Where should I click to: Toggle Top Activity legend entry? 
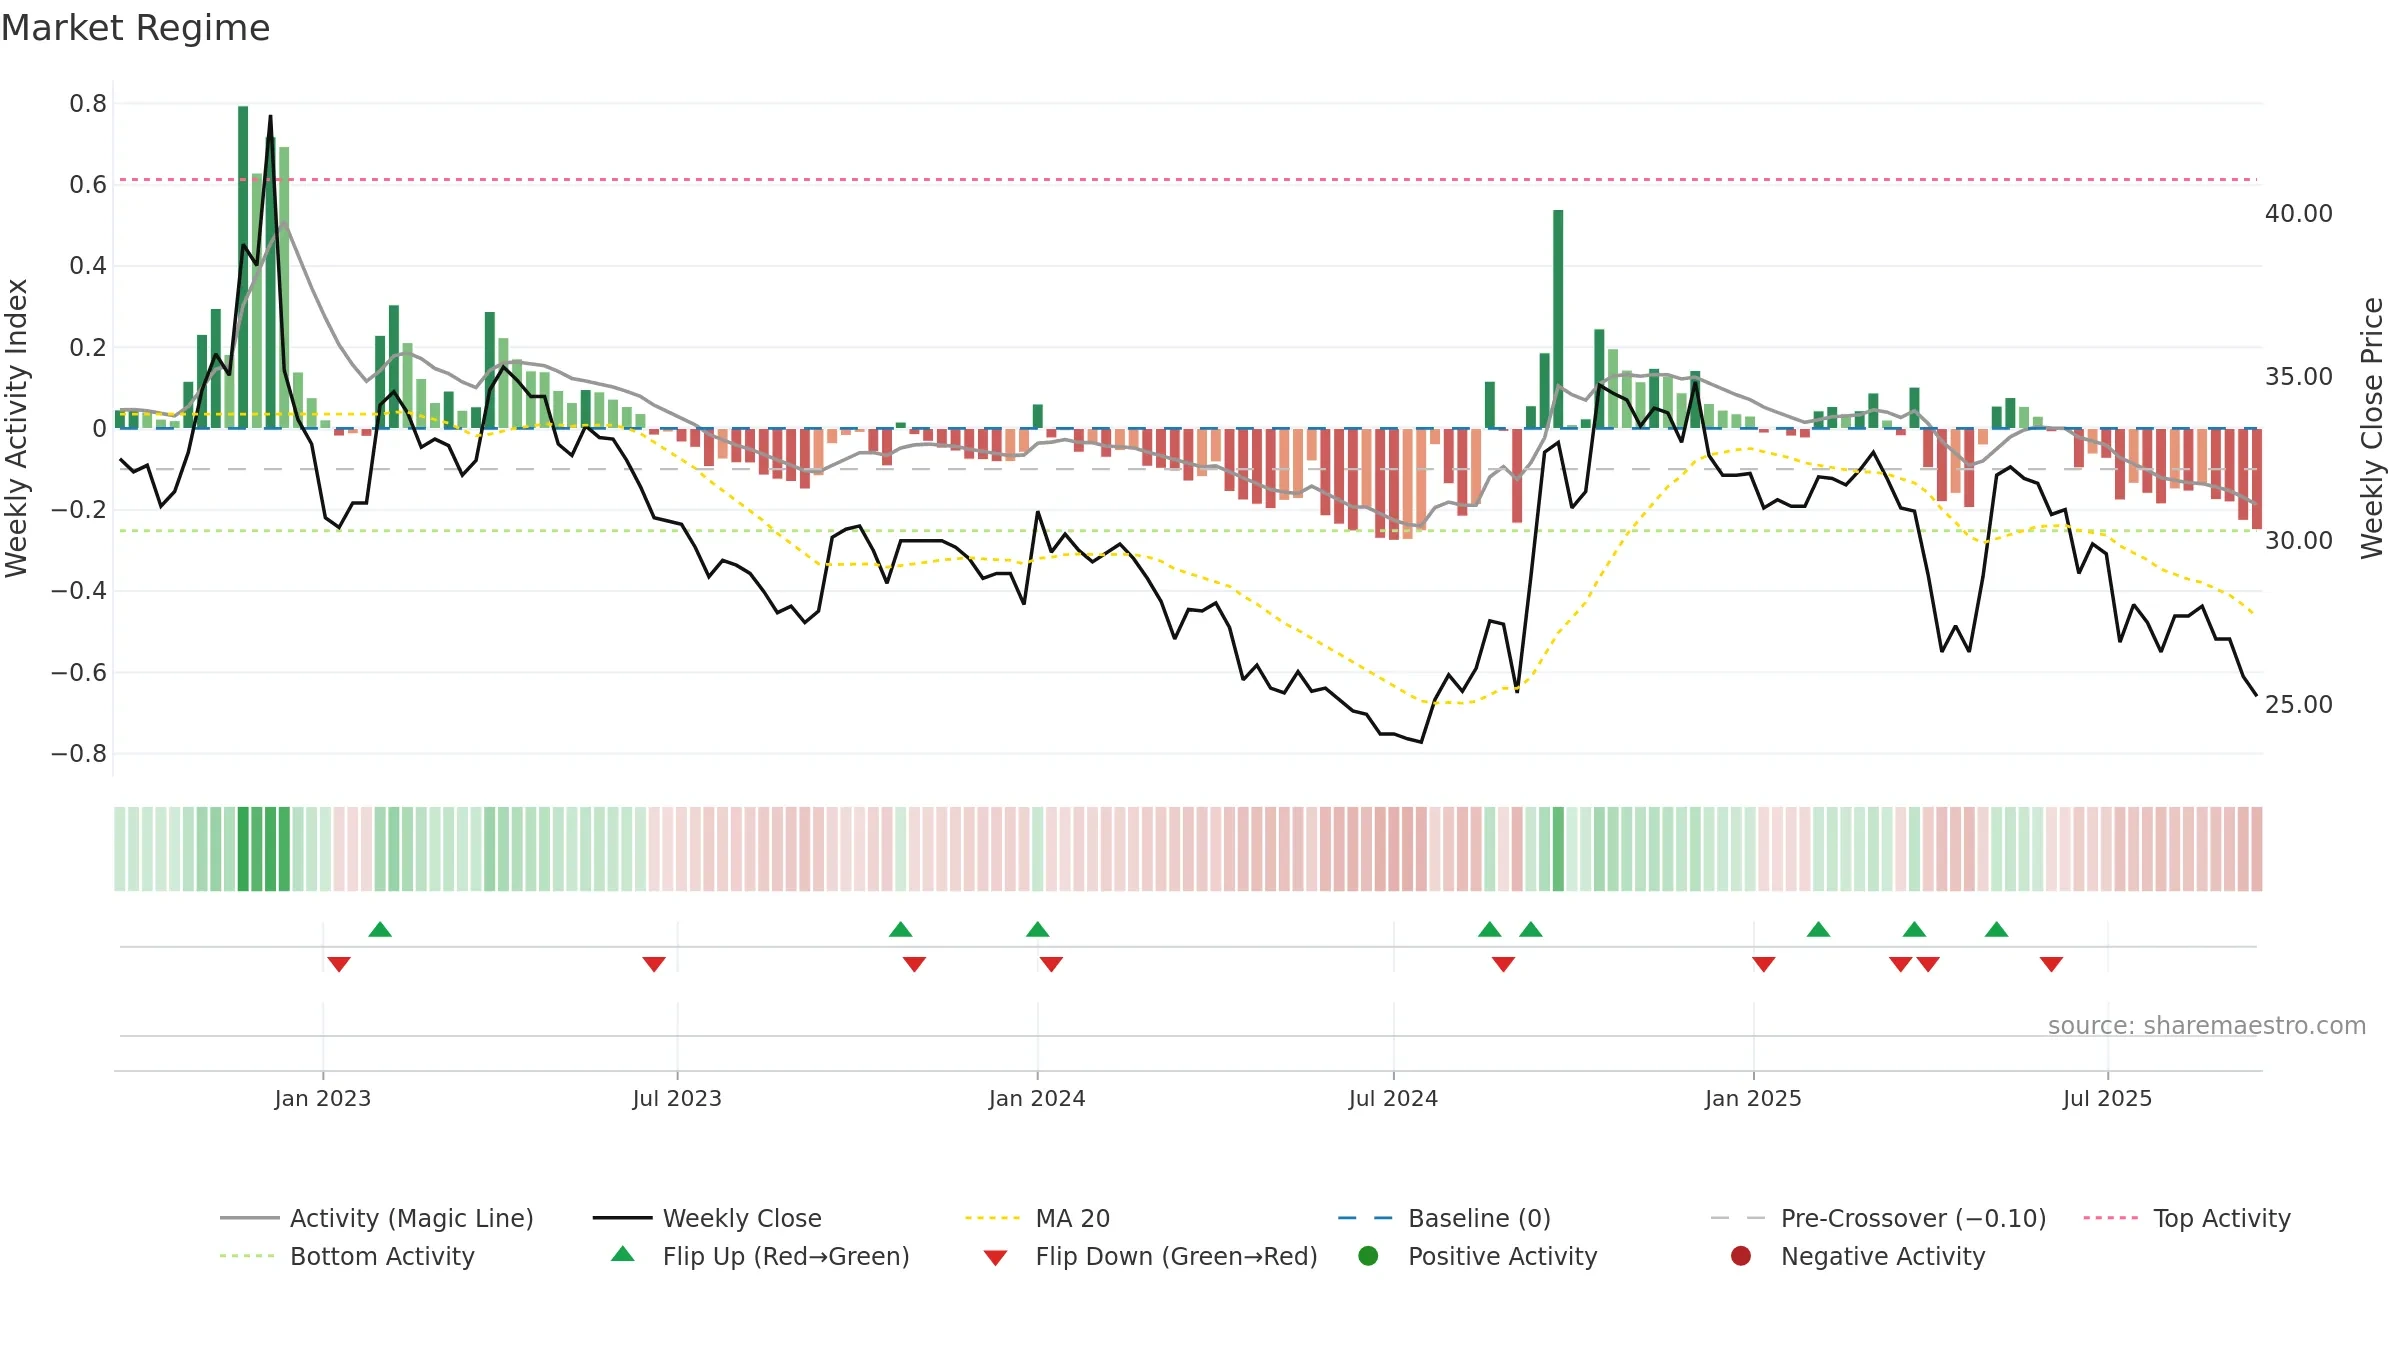[2187, 1218]
